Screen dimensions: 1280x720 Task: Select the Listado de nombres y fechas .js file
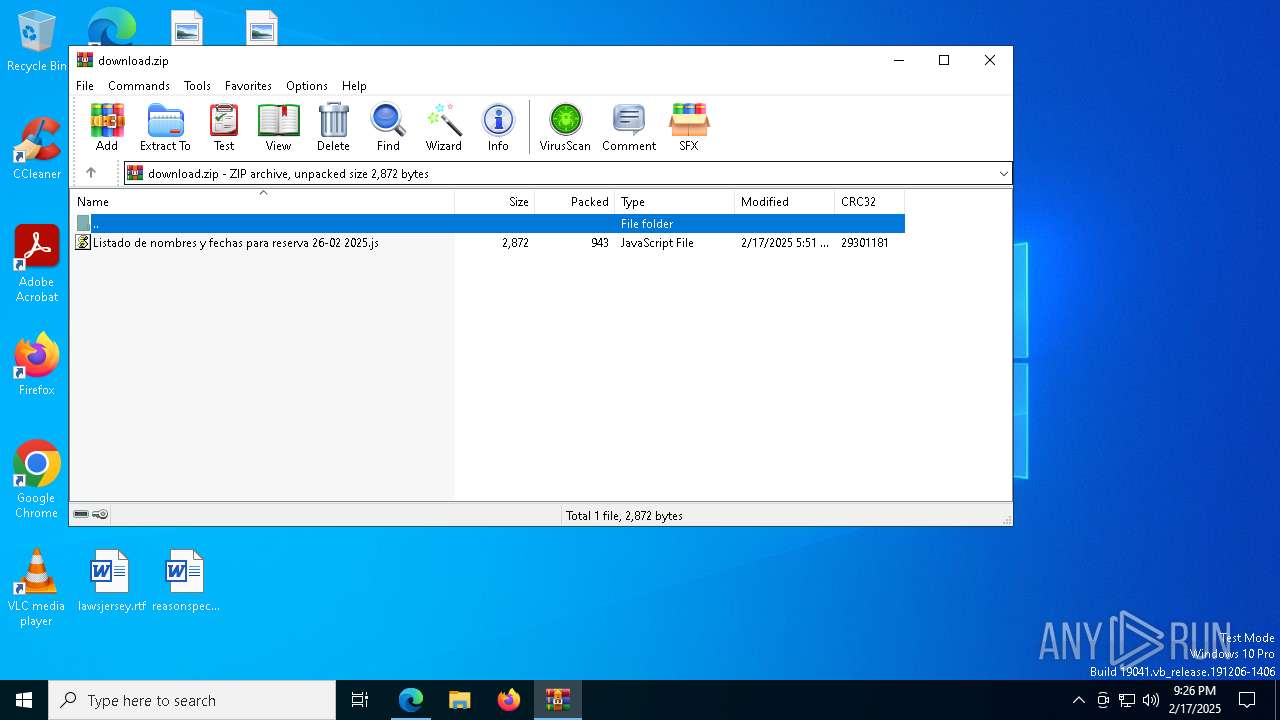coord(235,243)
